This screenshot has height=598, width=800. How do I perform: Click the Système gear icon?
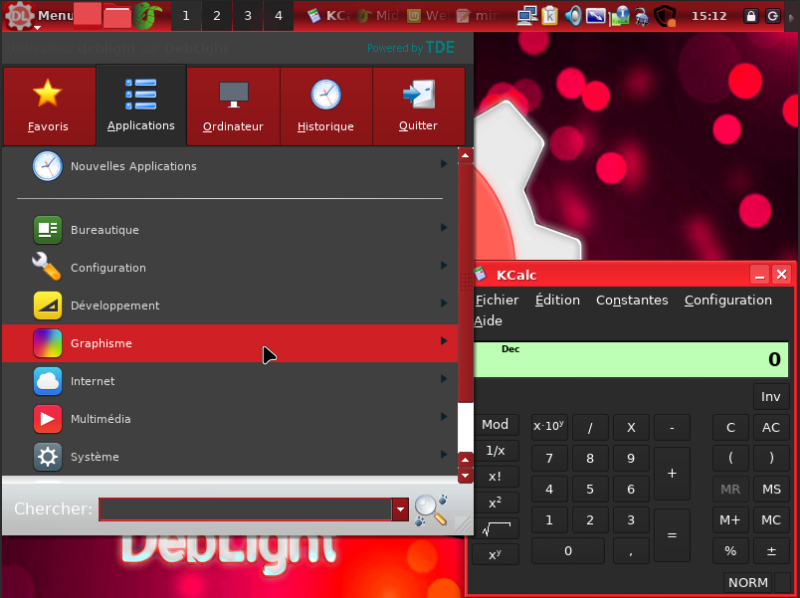[x=48, y=457]
